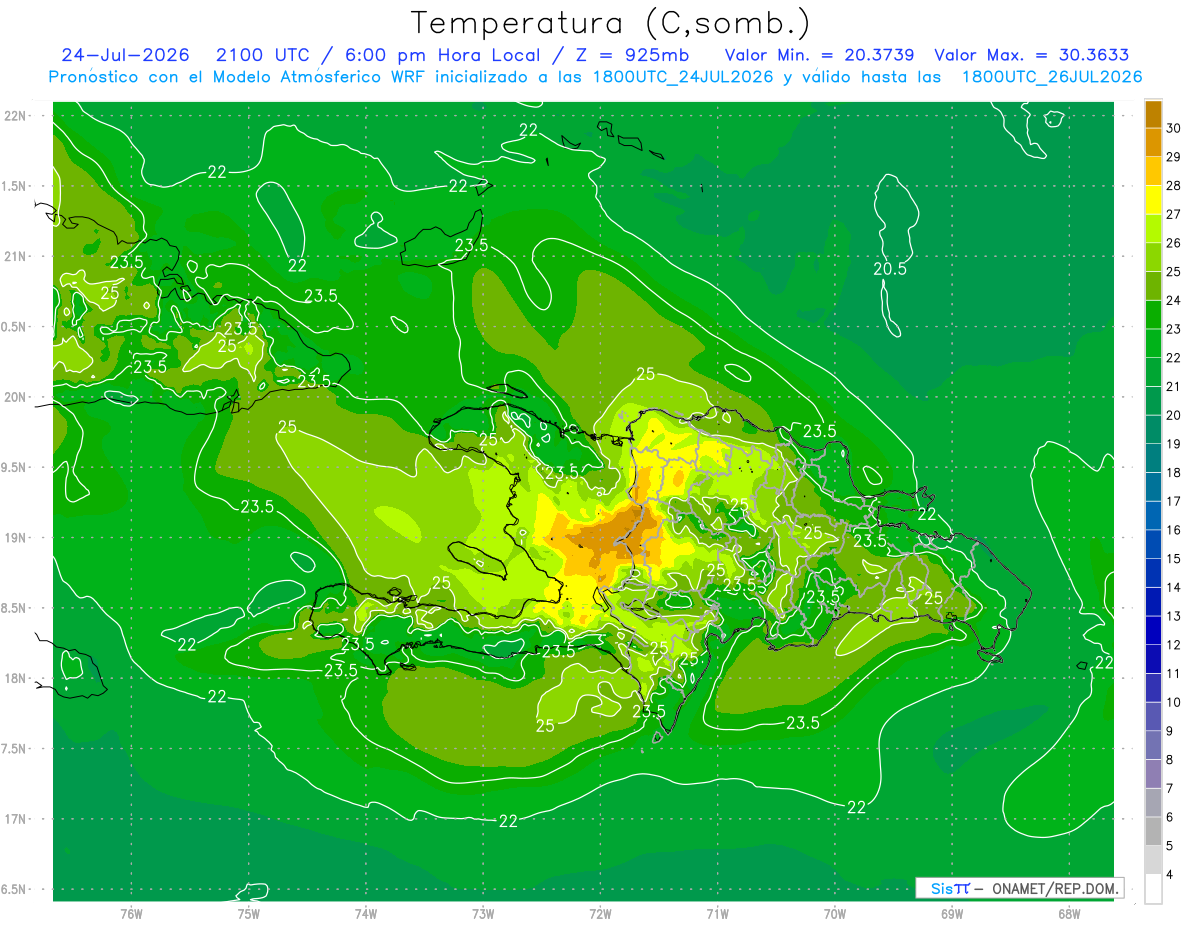Image resolution: width=1200 pixels, height=927 pixels.
Task: Click the dark orange swatch above 30
Action: tap(1153, 114)
